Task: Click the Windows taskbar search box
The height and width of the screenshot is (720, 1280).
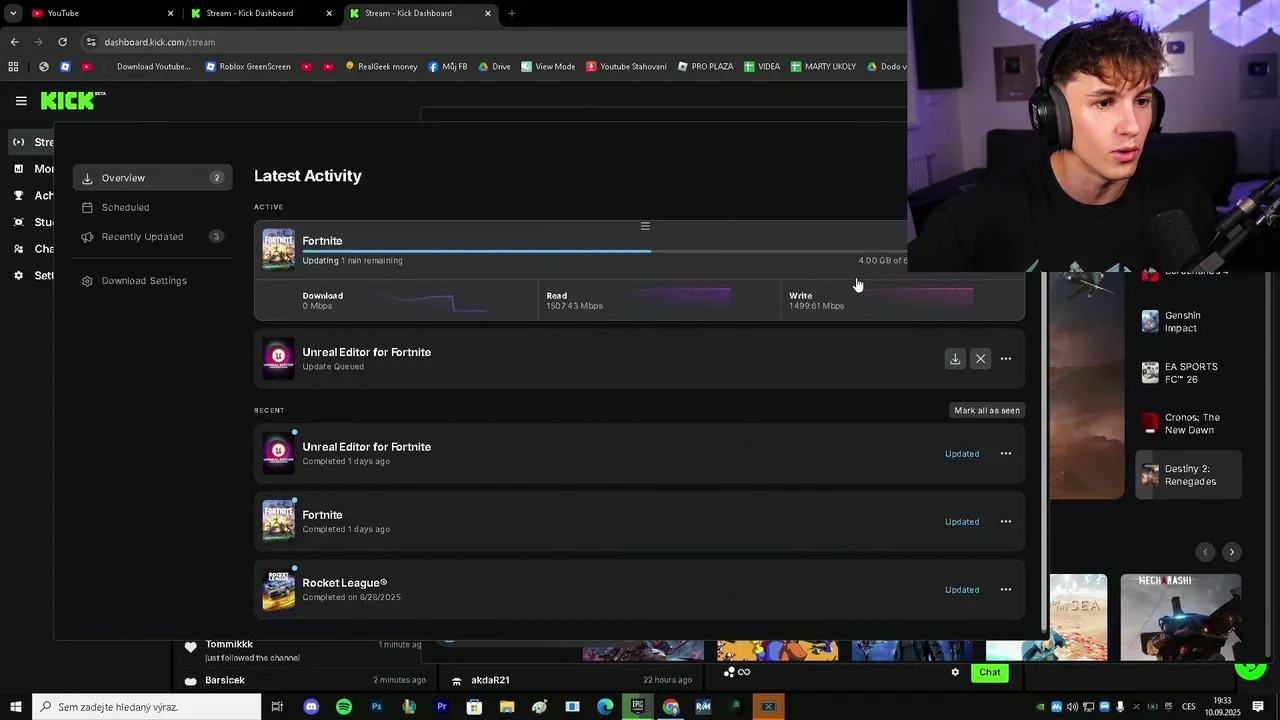Action: tap(147, 707)
